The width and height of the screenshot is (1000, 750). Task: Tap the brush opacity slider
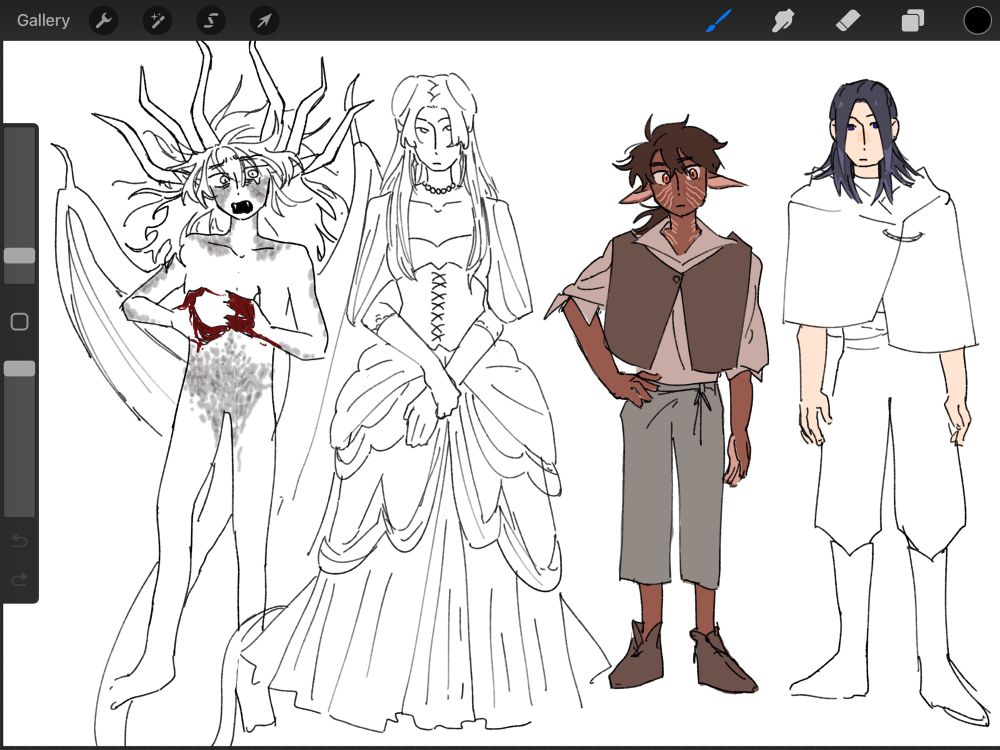coord(18,368)
